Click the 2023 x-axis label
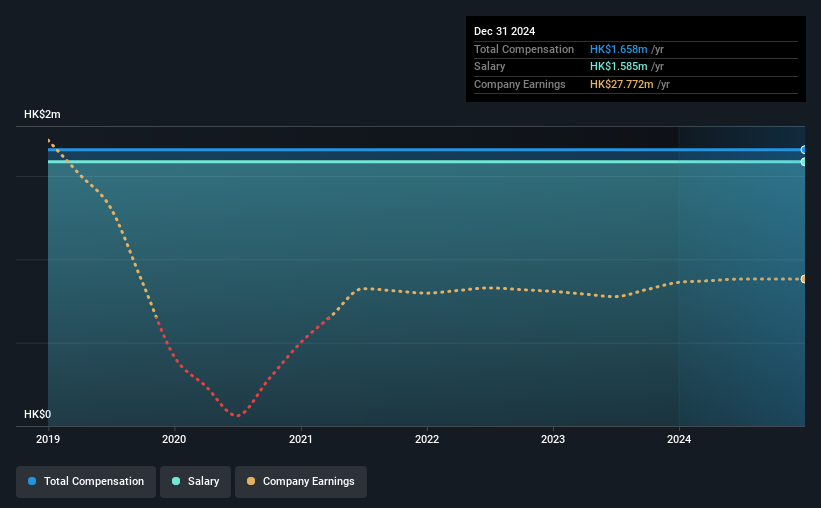 click(x=553, y=439)
